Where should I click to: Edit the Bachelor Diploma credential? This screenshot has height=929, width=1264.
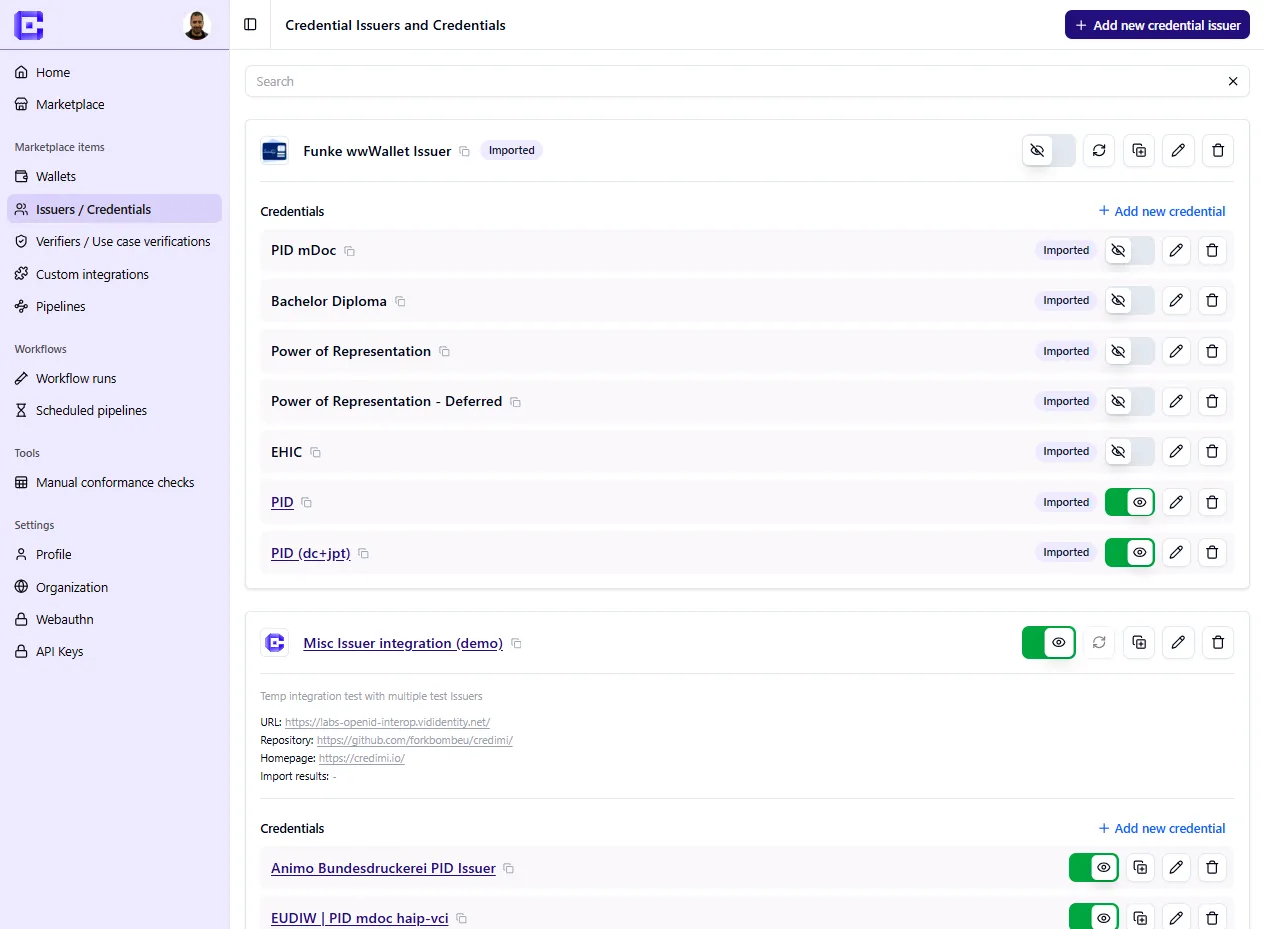pyautogui.click(x=1177, y=300)
